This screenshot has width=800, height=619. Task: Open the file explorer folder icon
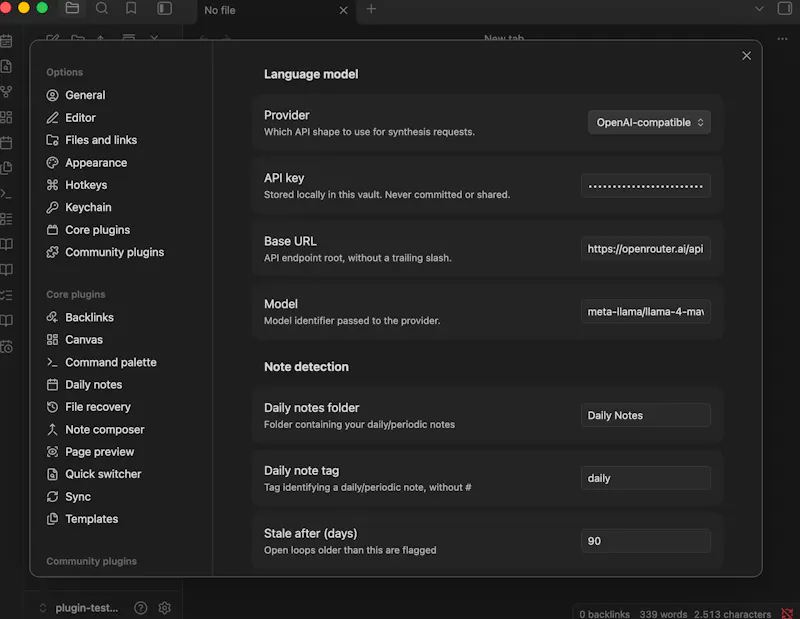pyautogui.click(x=72, y=8)
